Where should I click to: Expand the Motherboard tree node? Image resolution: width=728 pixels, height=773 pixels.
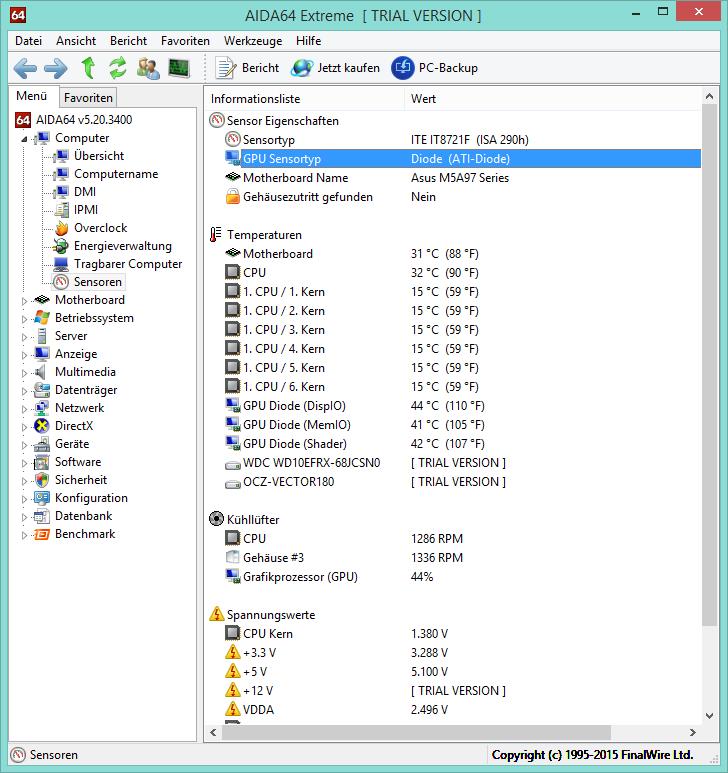tap(24, 301)
